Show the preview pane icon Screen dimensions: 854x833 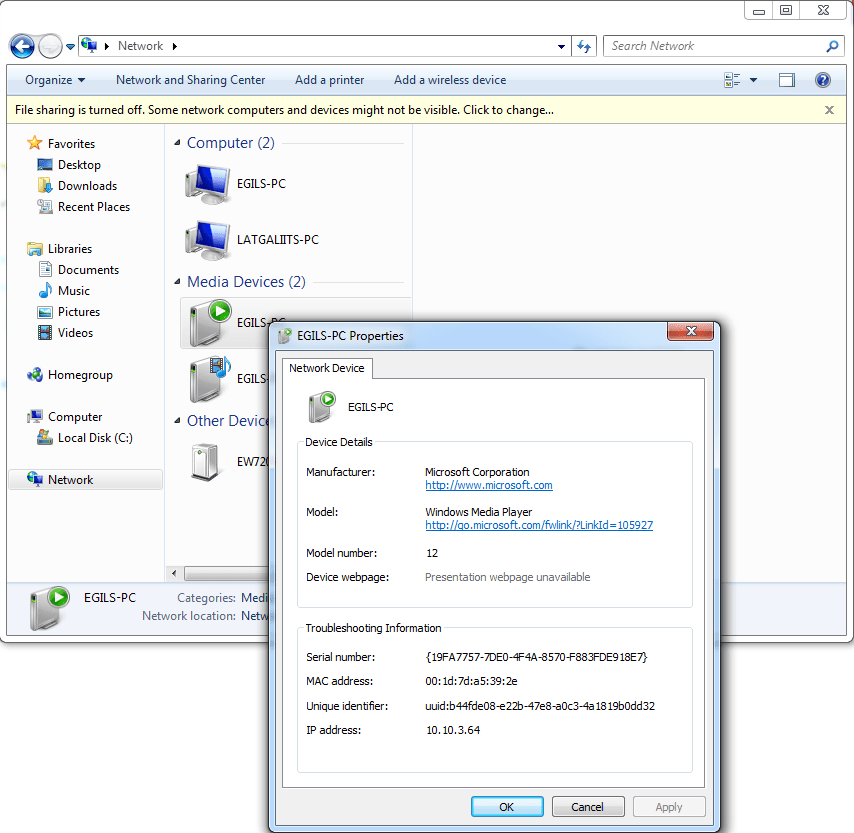786,79
